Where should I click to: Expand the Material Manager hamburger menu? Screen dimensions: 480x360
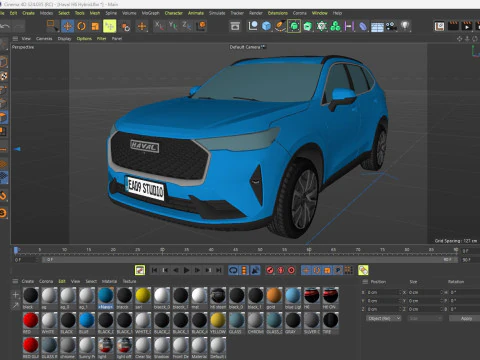coord(15,281)
